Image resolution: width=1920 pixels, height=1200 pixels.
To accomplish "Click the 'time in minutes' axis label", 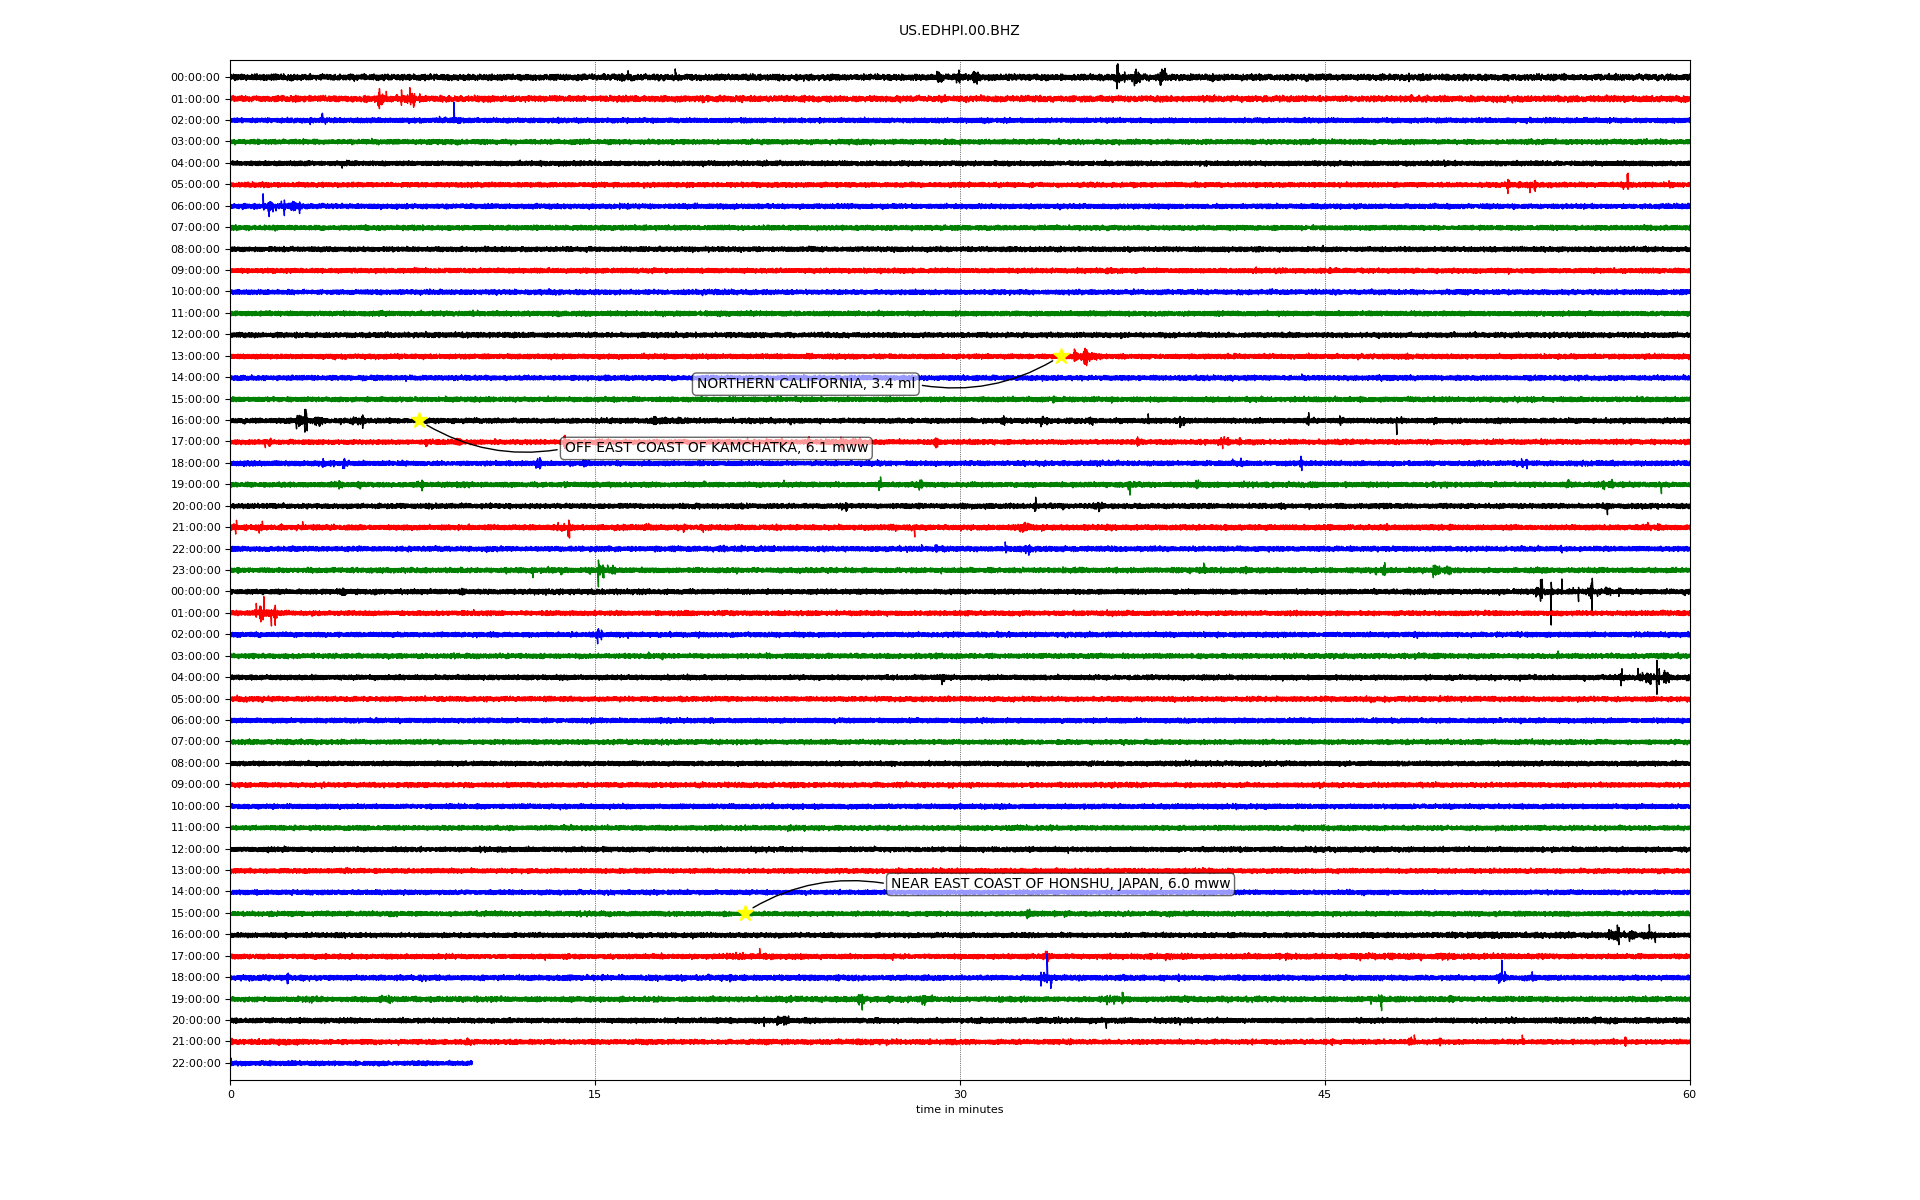I will pyautogui.click(x=959, y=1110).
